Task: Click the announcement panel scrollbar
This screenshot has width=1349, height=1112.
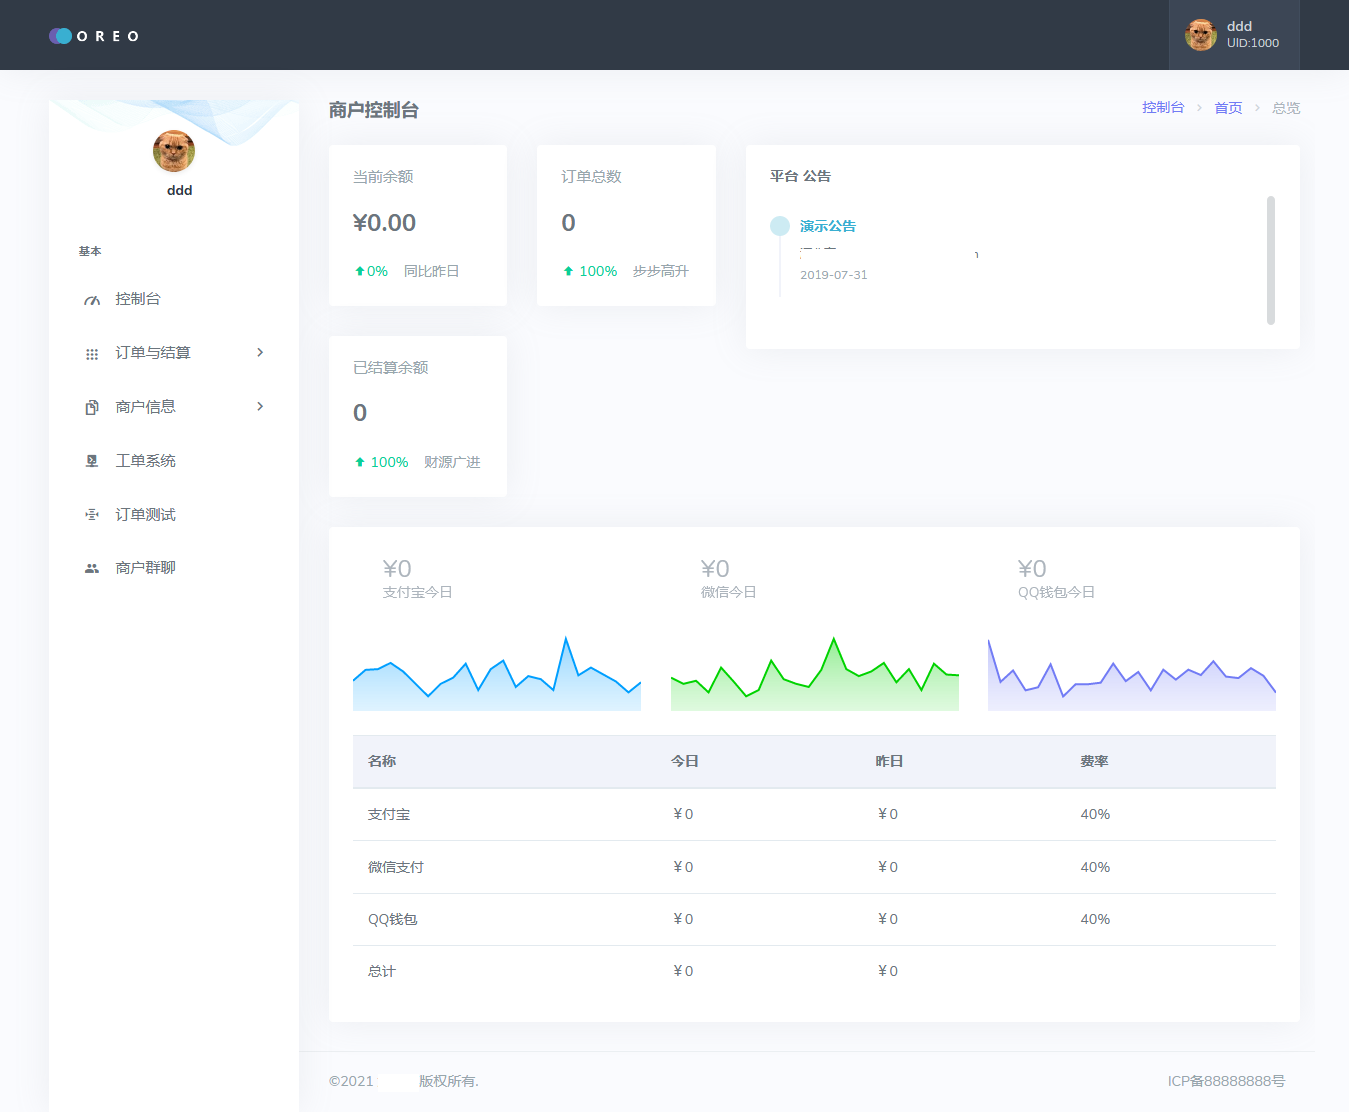Action: point(1270,260)
